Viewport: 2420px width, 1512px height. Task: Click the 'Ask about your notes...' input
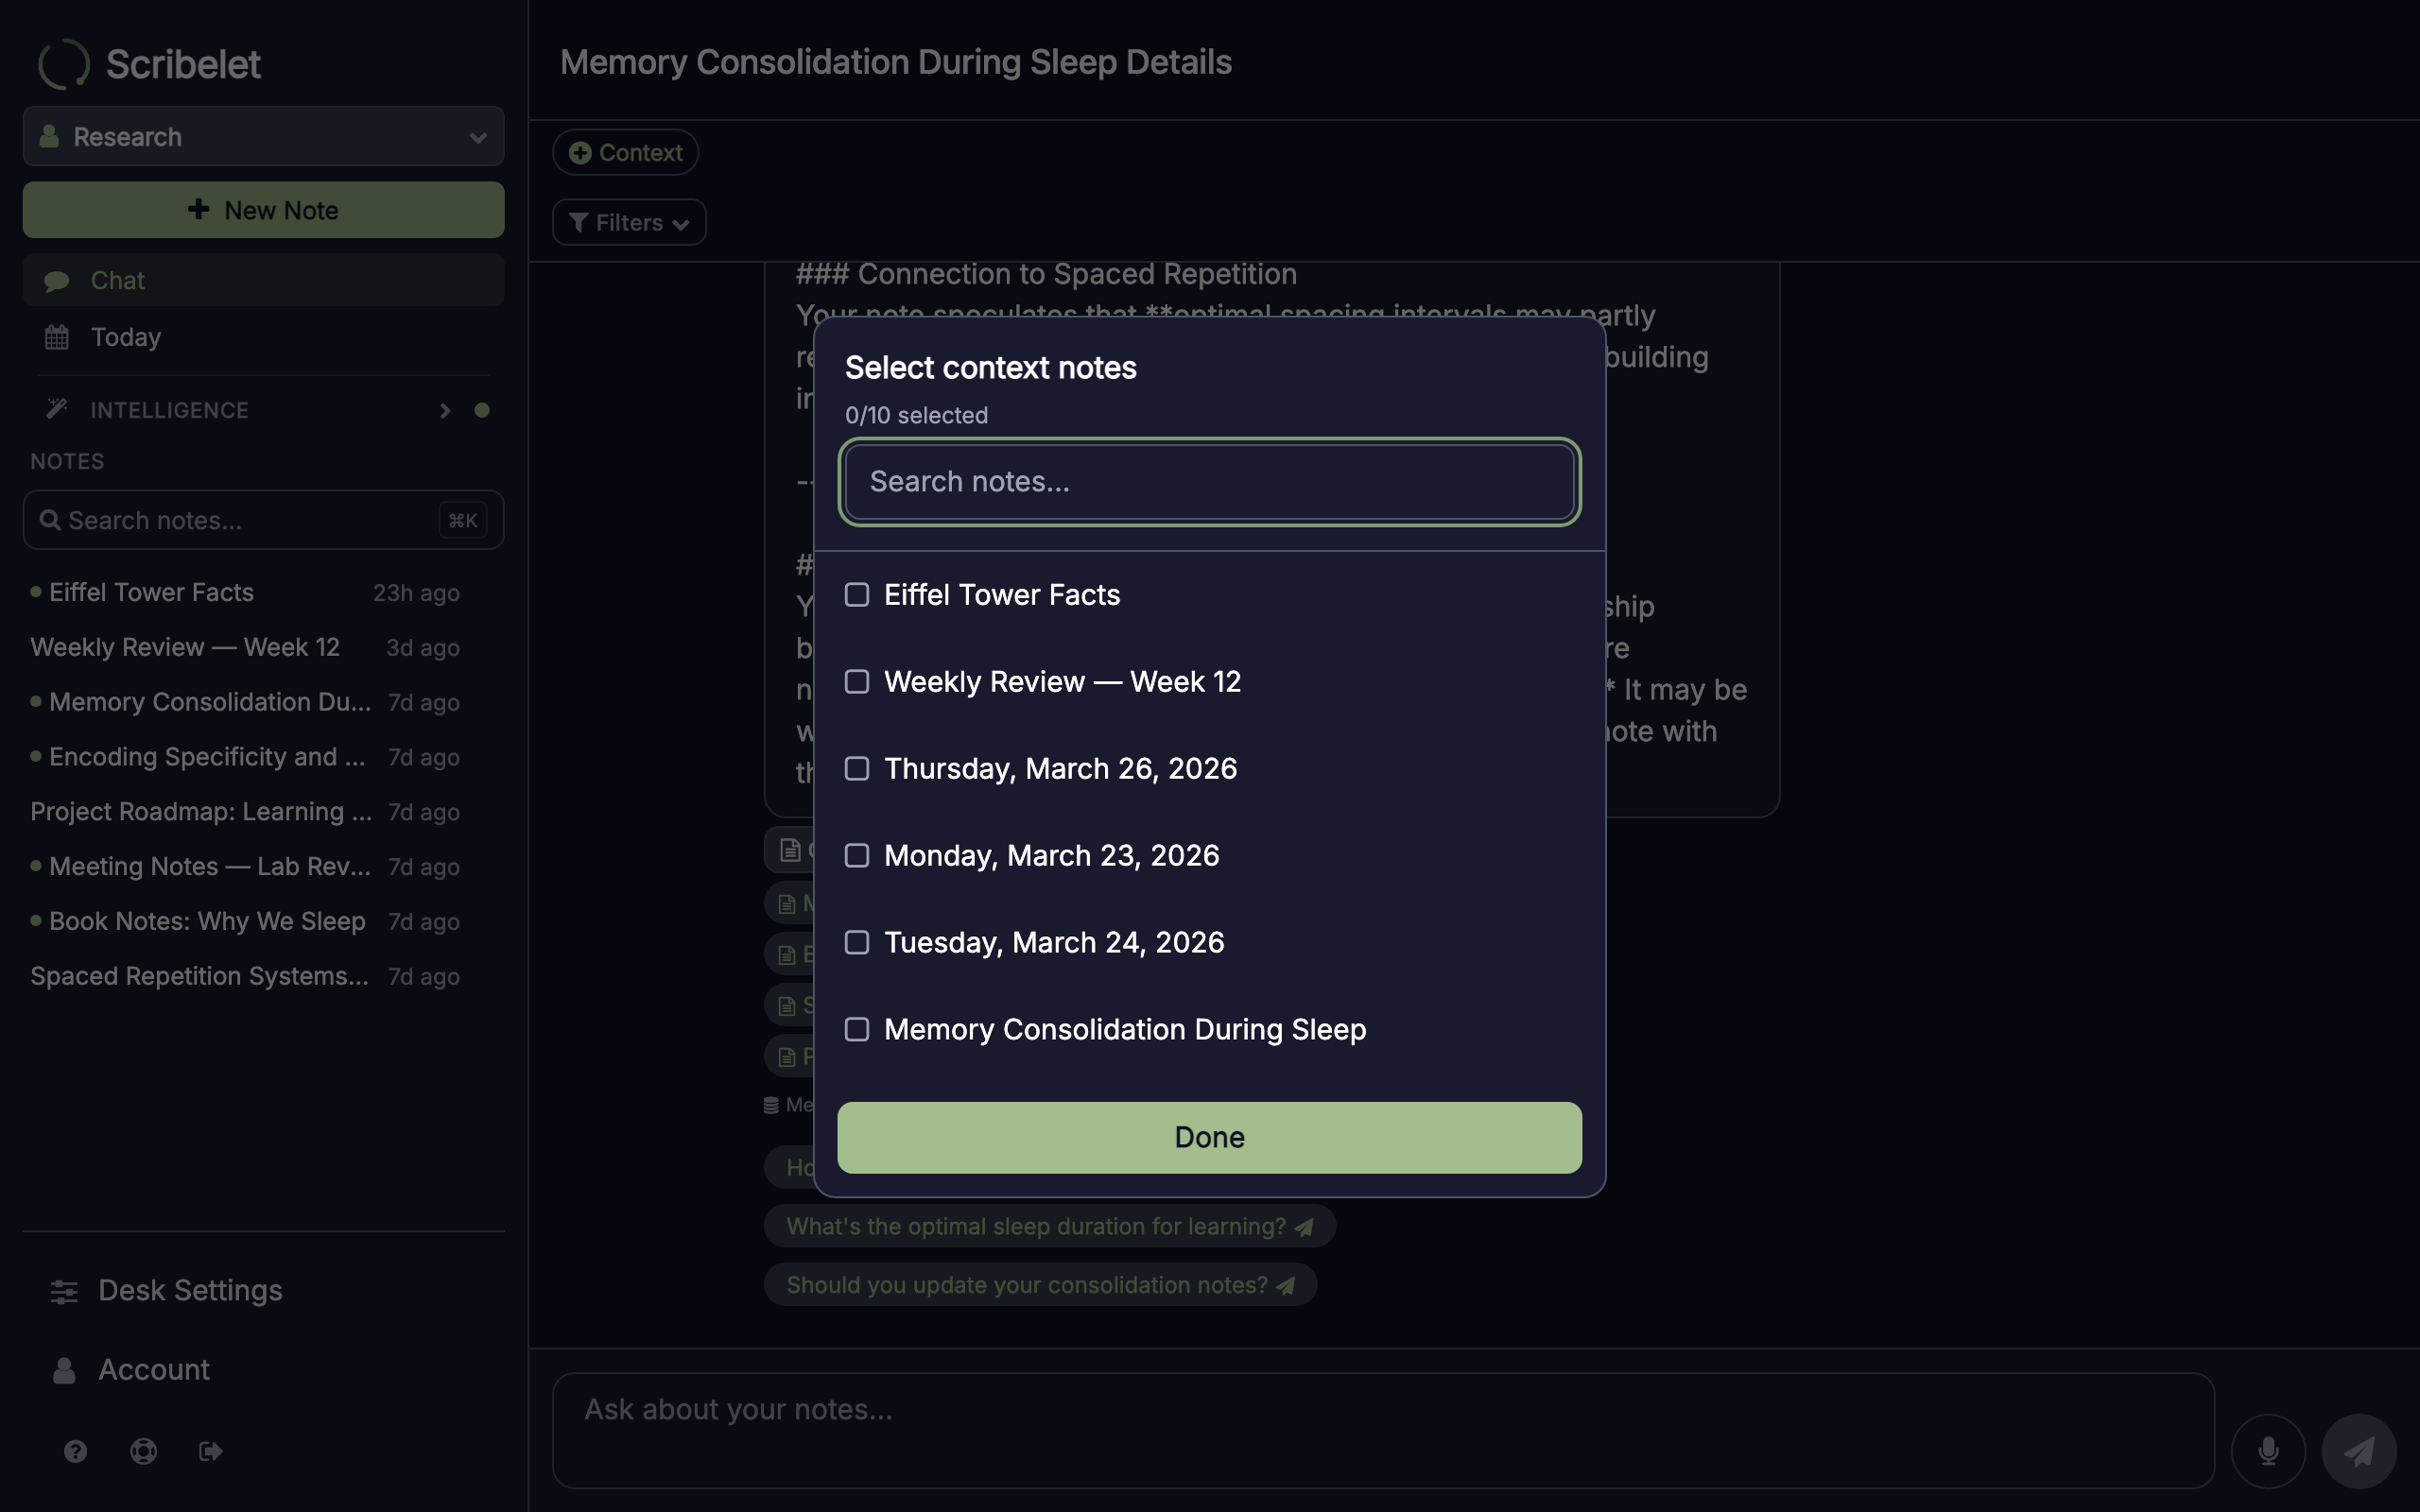pos(1383,1430)
